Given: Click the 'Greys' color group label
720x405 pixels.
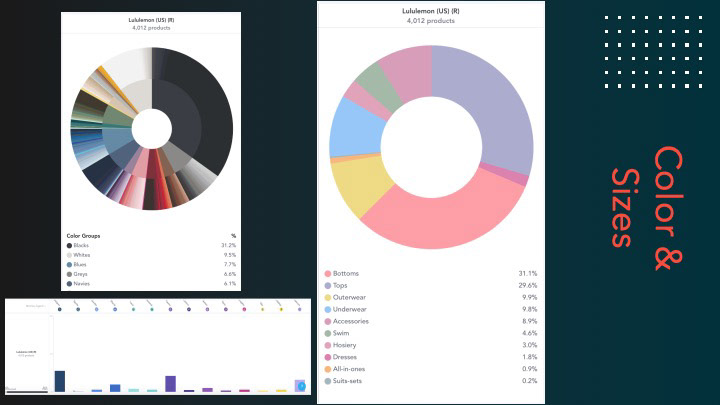Looking at the screenshot, I should pyautogui.click(x=80, y=274).
